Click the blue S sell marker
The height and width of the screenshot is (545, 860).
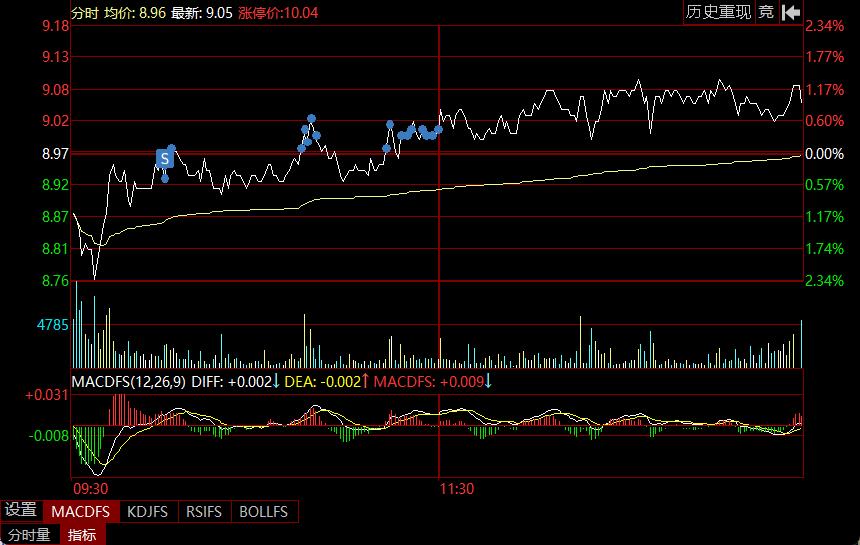[165, 158]
